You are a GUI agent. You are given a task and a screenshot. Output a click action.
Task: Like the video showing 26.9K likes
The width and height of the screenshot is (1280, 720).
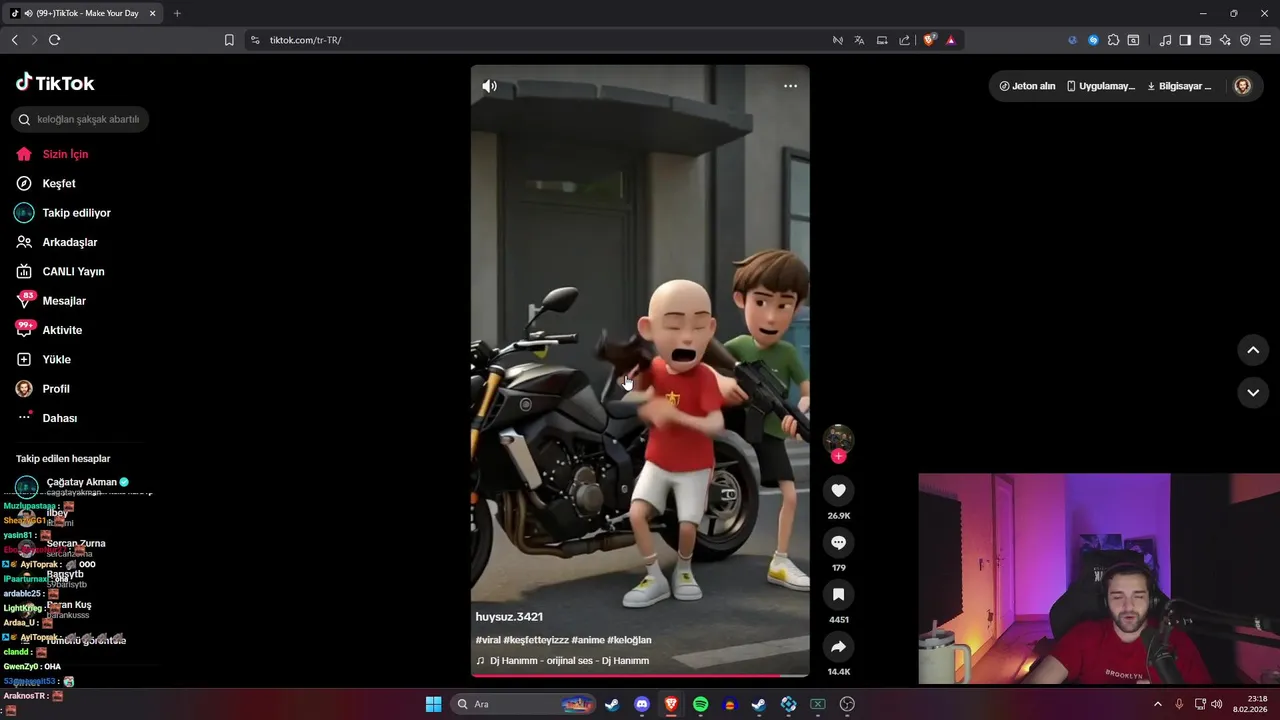[838, 490]
